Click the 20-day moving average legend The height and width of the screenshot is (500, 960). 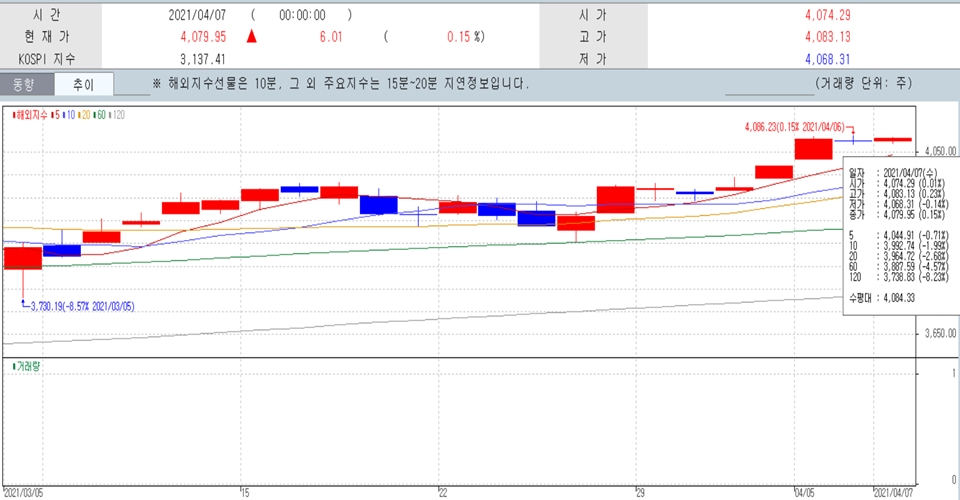pyautogui.click(x=84, y=114)
